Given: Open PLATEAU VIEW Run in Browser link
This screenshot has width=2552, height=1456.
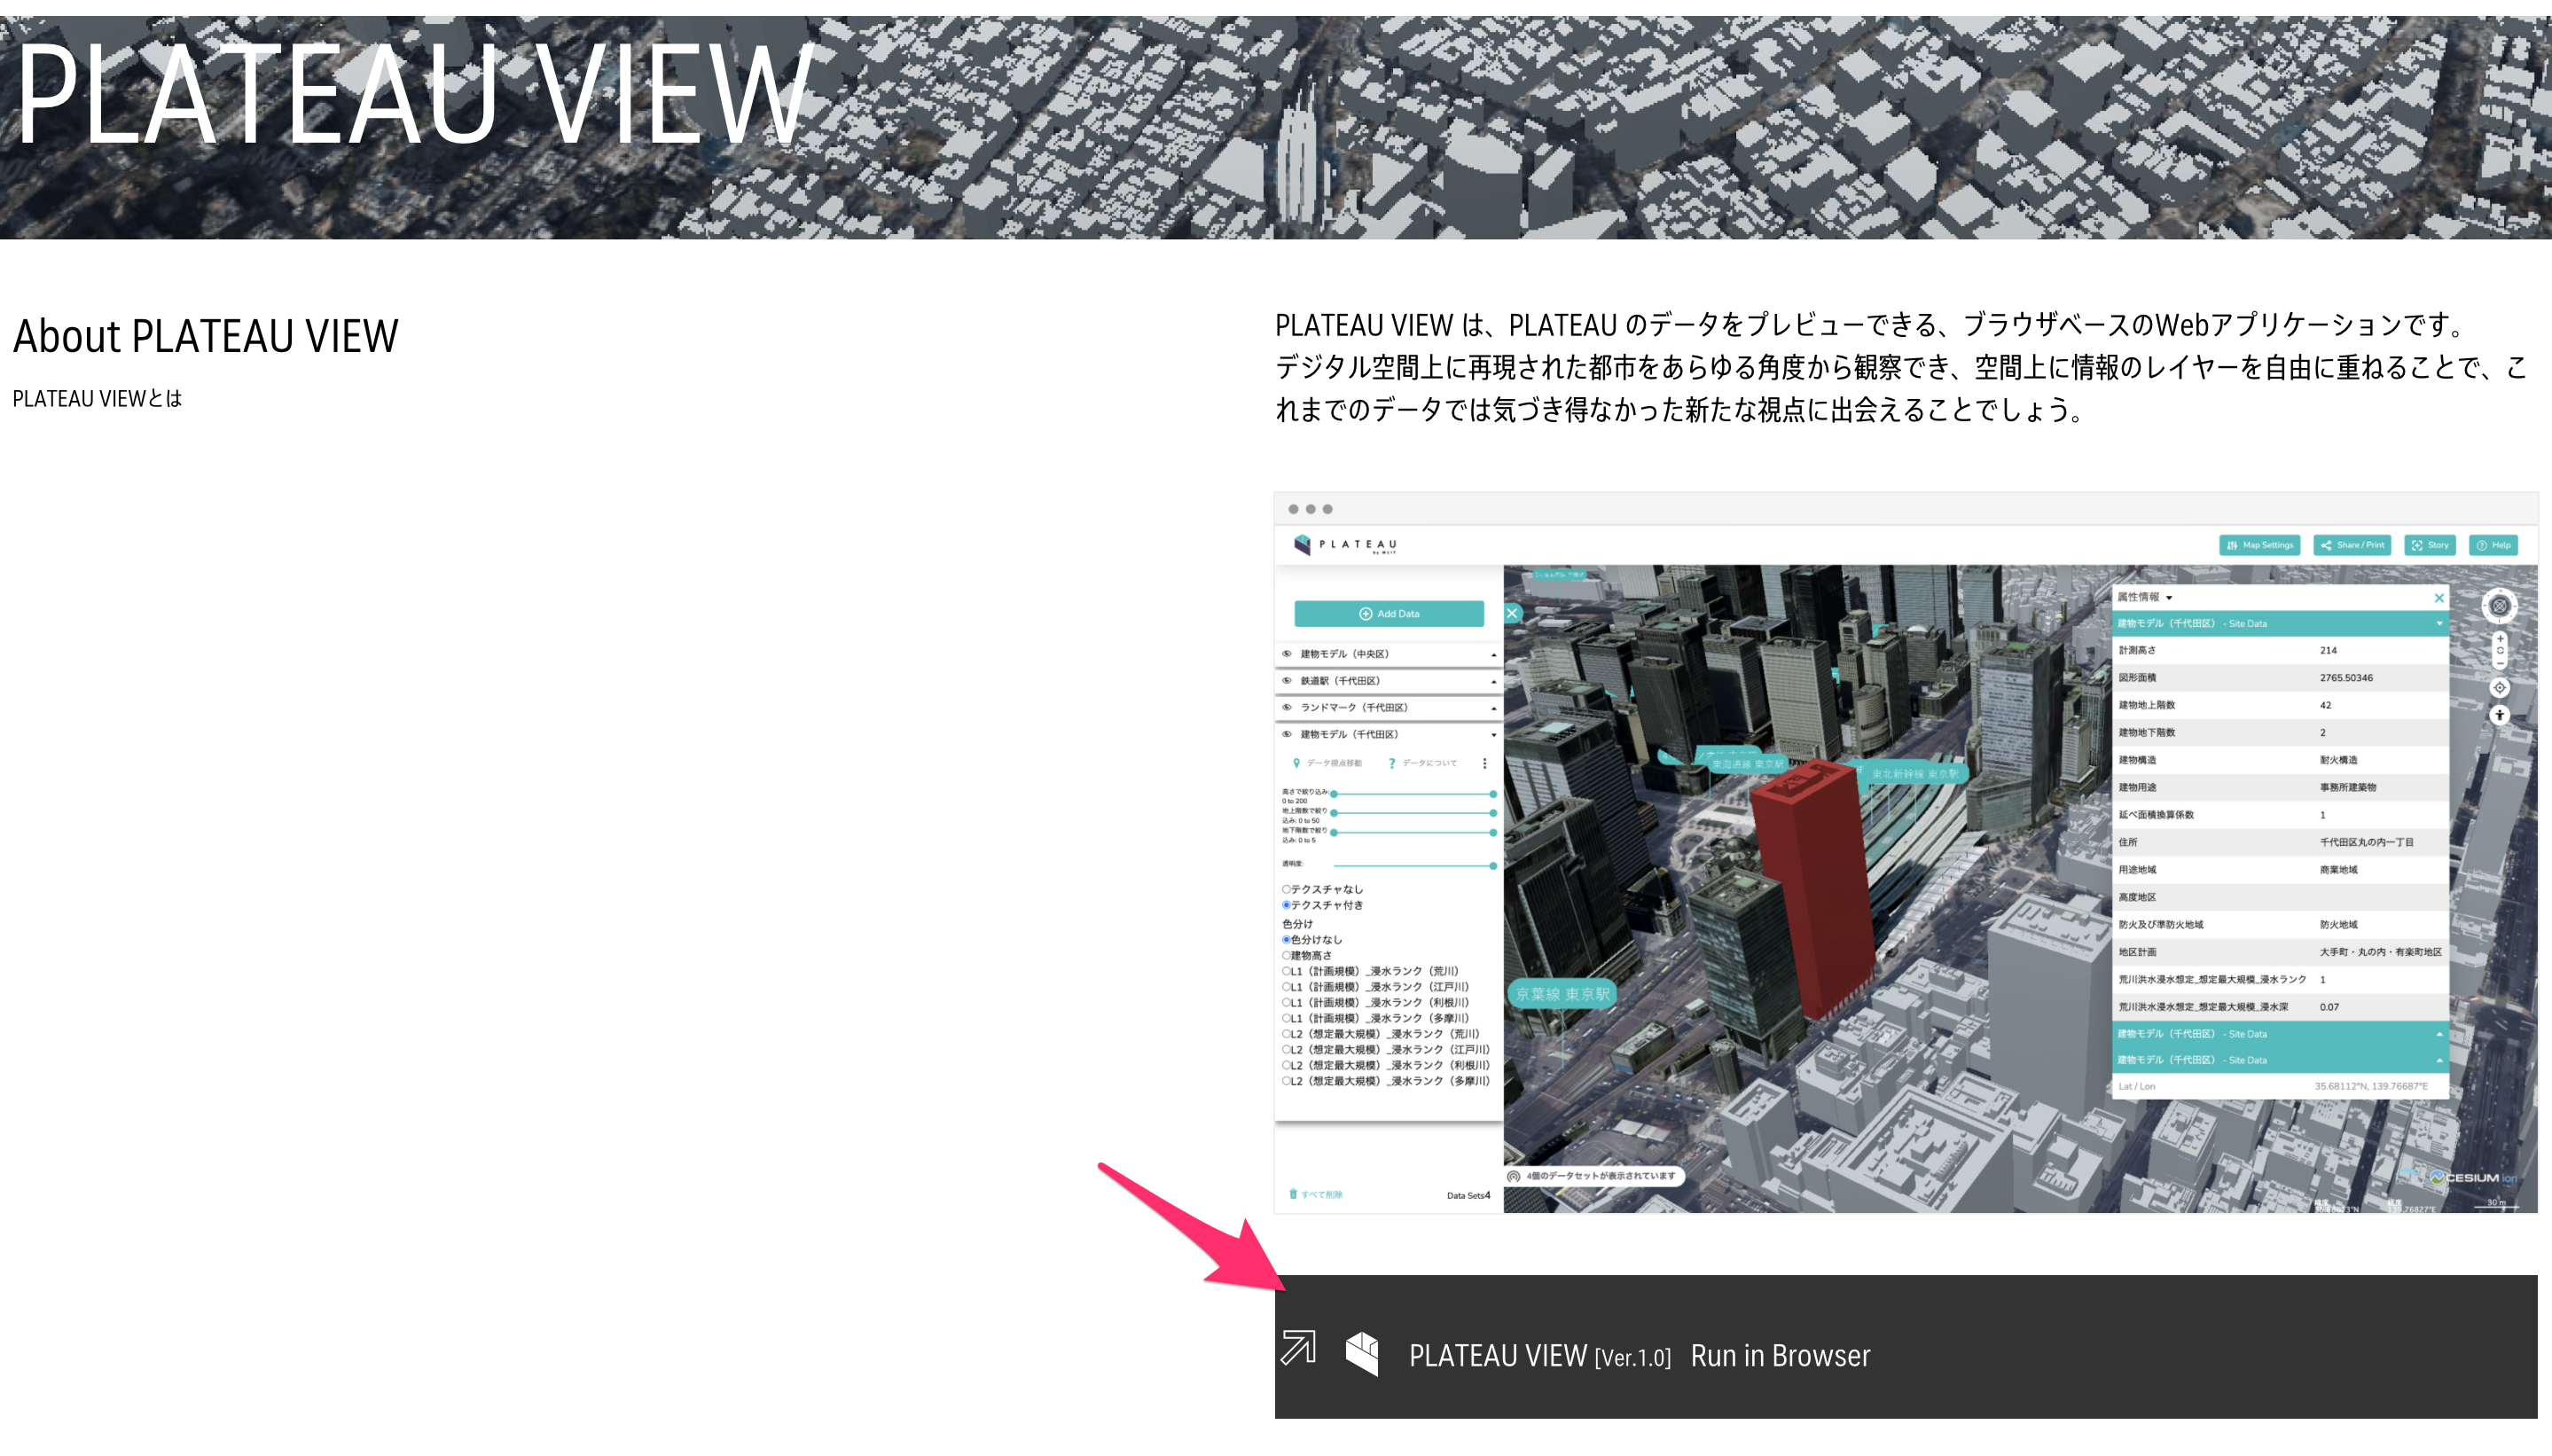Looking at the screenshot, I should pos(1906,1347).
